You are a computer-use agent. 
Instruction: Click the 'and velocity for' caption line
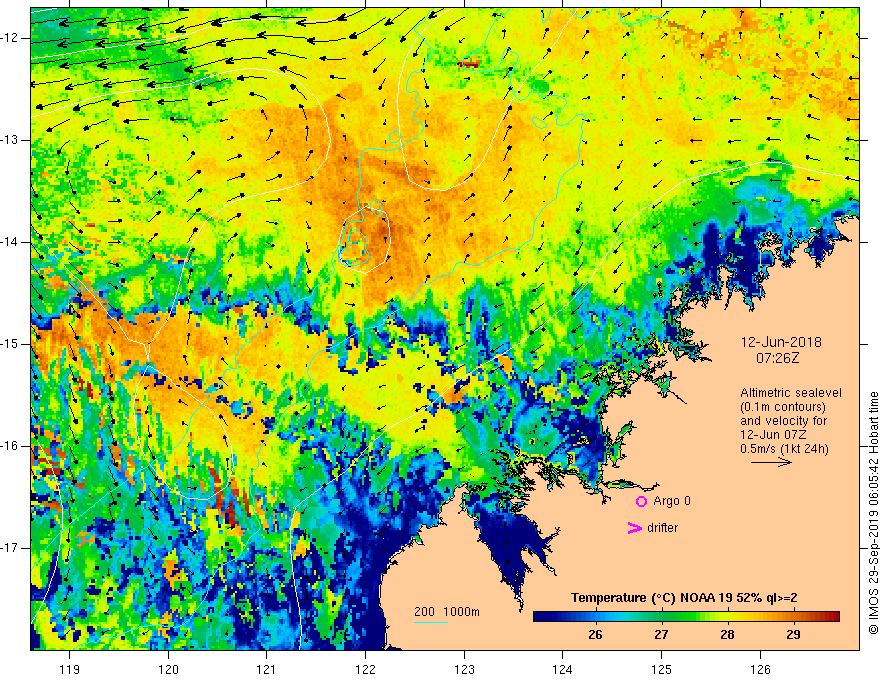click(783, 421)
